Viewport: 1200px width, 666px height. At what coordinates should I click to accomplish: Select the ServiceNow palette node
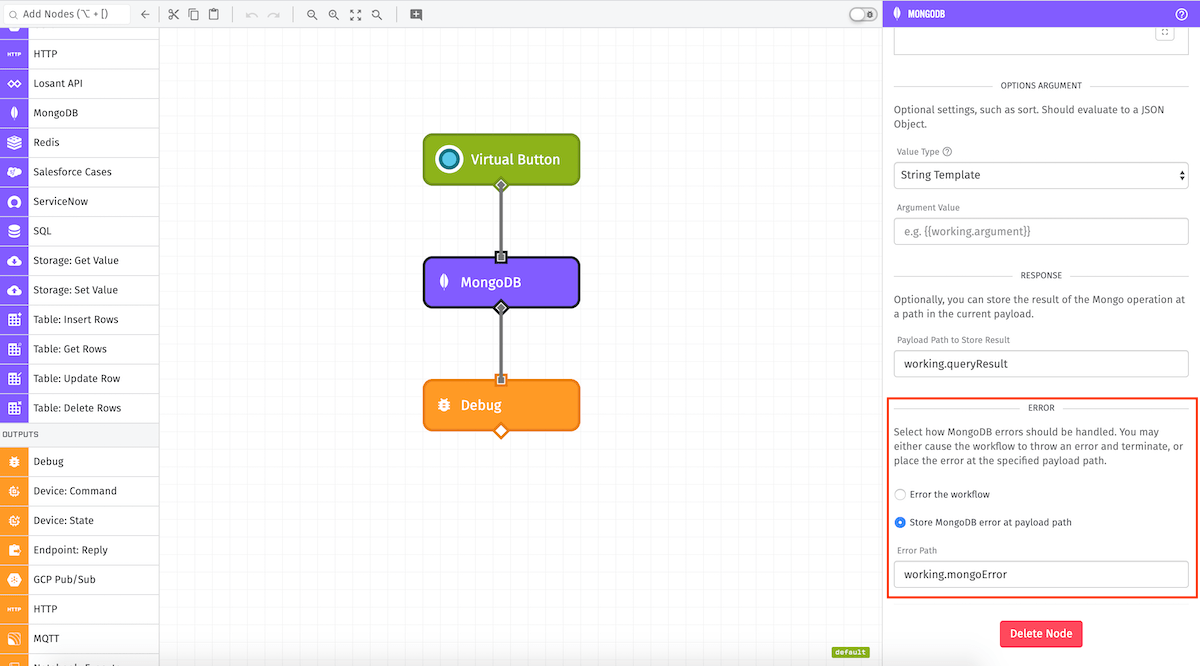(80, 201)
